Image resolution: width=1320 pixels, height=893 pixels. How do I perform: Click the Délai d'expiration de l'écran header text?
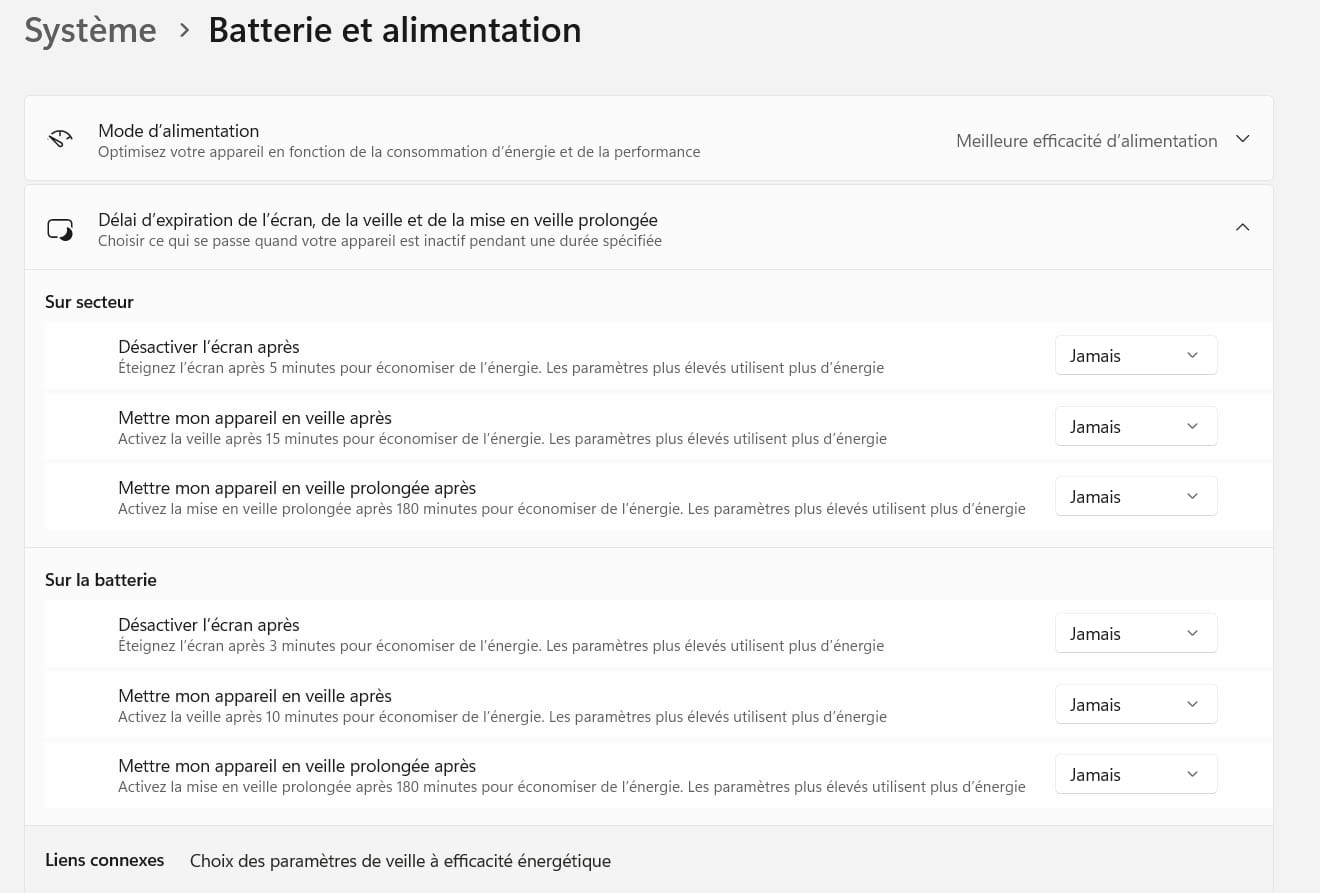click(x=377, y=220)
